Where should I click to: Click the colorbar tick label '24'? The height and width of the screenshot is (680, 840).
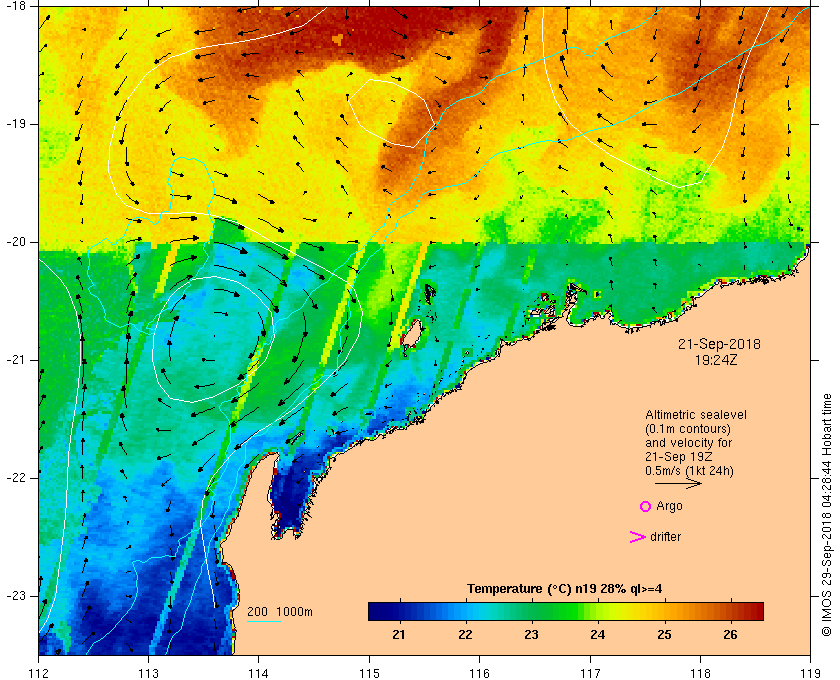pos(598,635)
